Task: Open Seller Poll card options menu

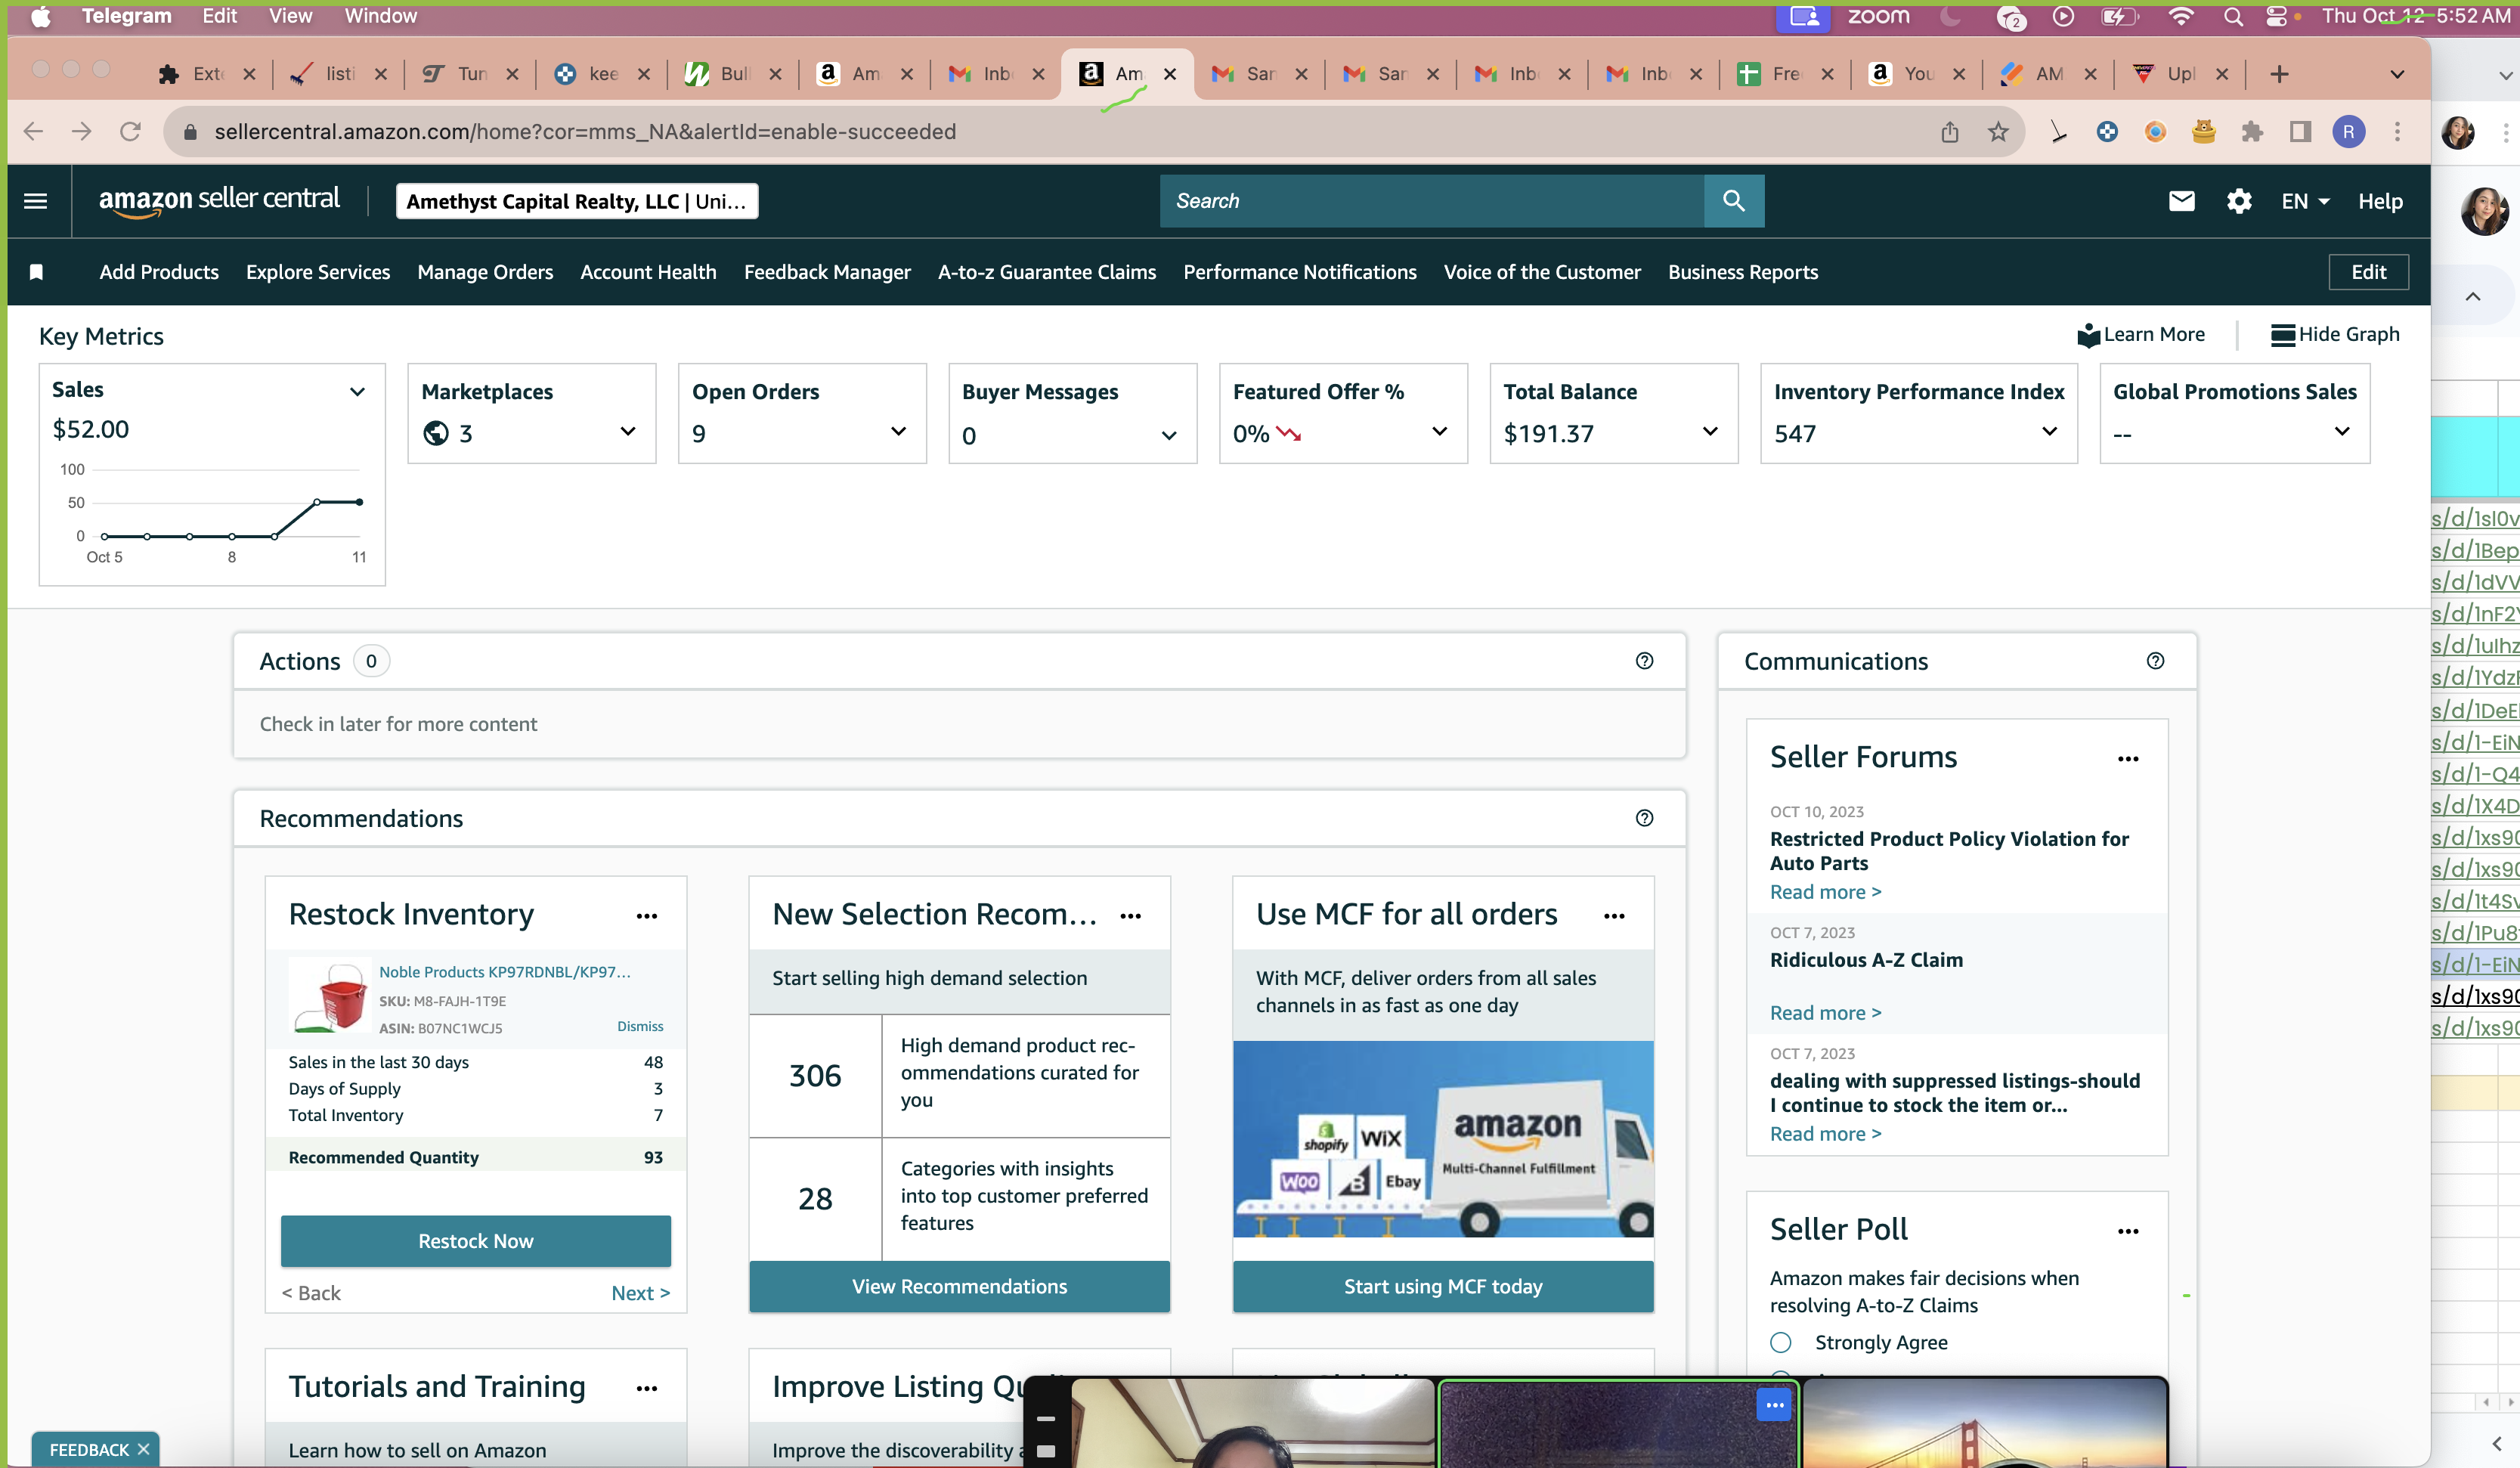Action: coord(2128,1231)
